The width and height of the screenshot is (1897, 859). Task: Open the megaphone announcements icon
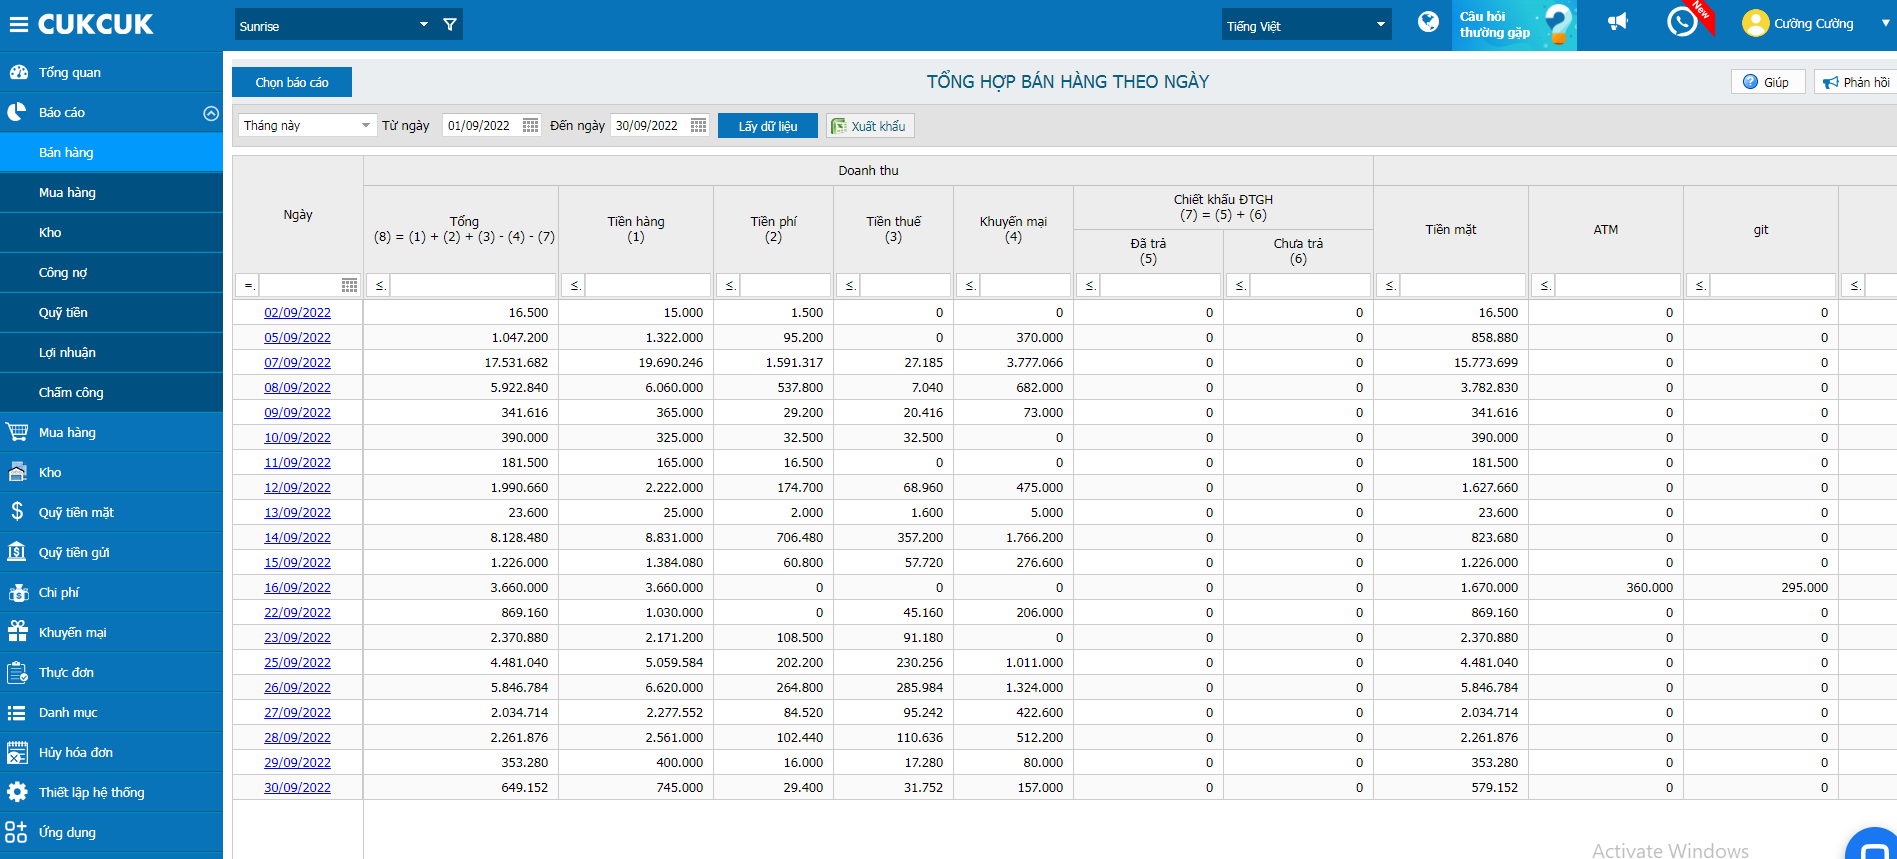[x=1617, y=22]
